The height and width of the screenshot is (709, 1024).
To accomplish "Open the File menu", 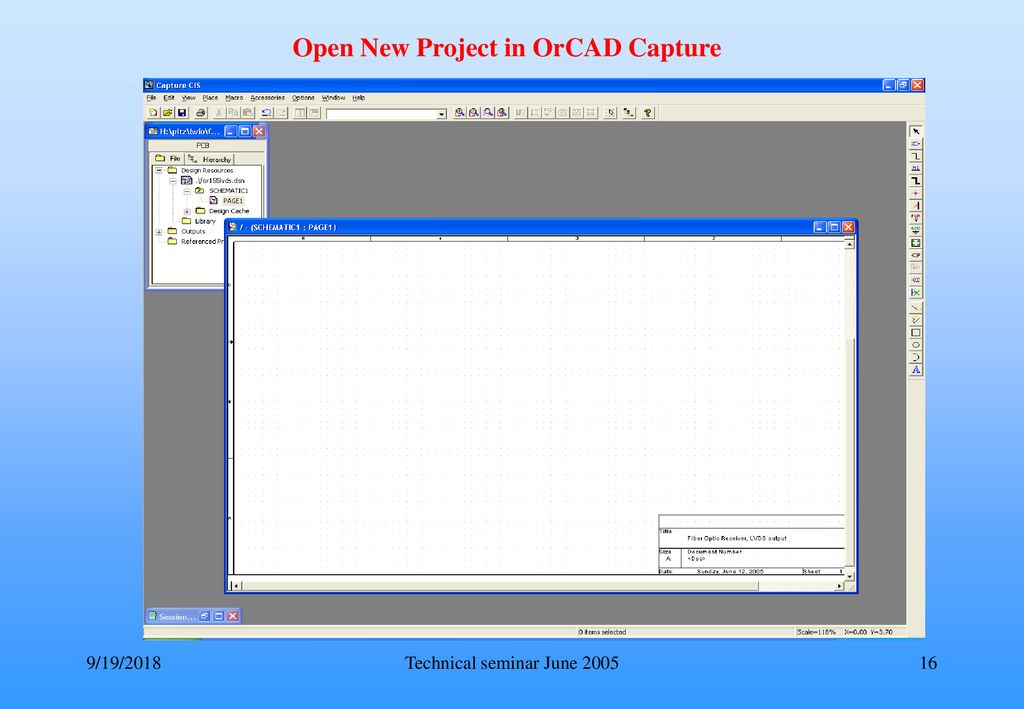I will pyautogui.click(x=151, y=98).
